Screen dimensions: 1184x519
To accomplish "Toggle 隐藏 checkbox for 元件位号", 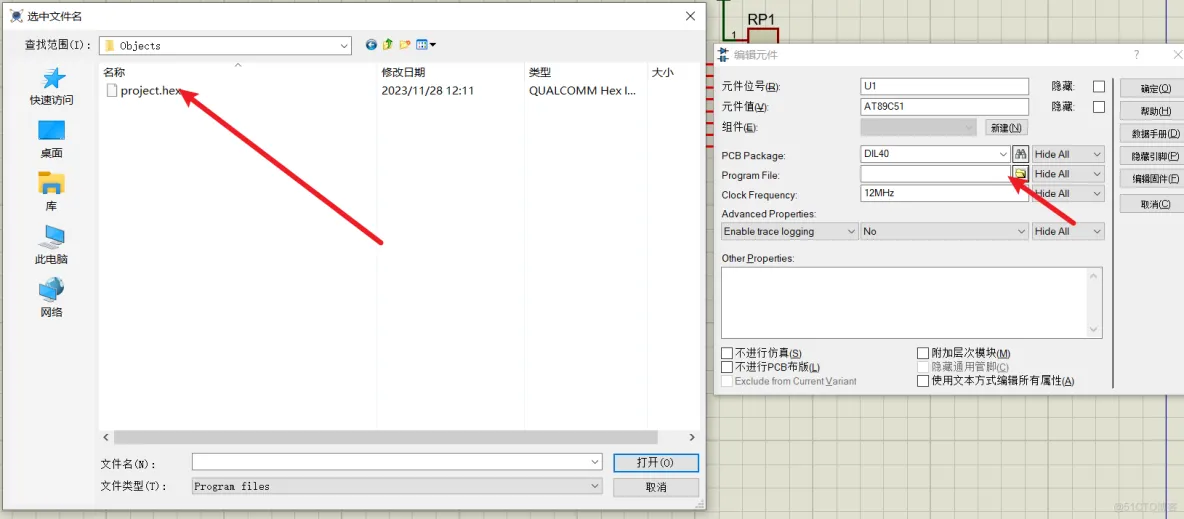I will pyautogui.click(x=1099, y=86).
